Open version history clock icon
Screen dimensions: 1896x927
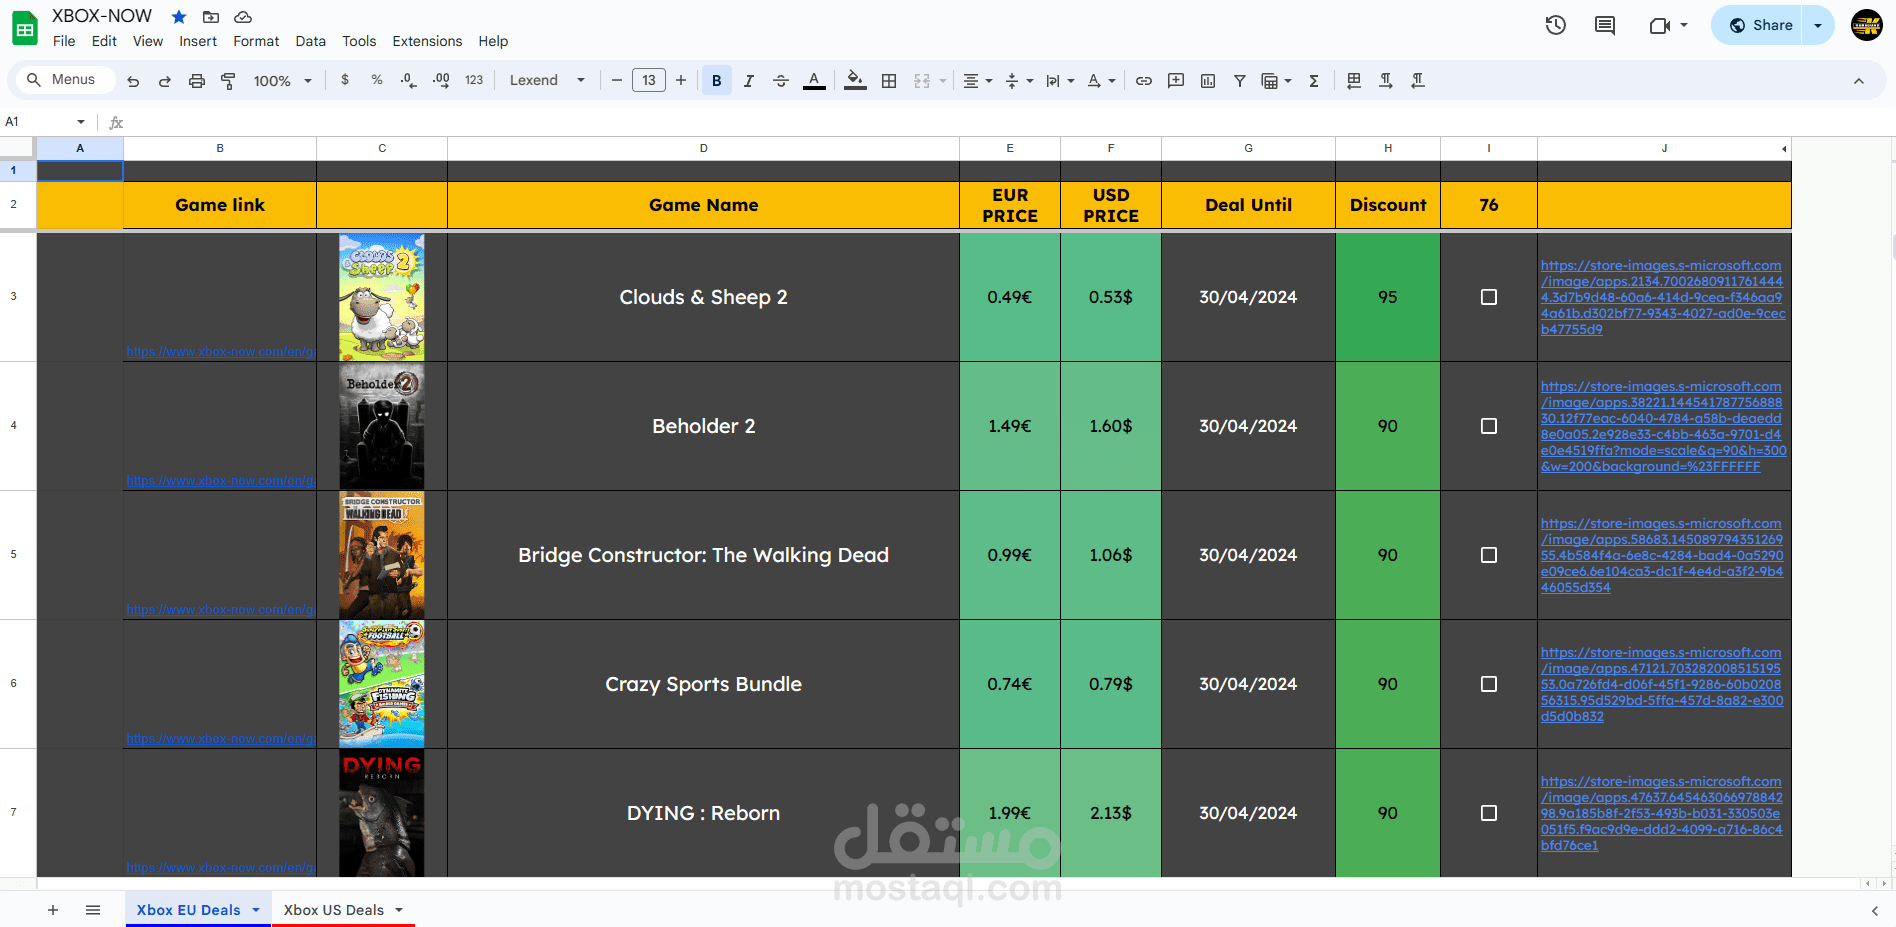coord(1555,26)
